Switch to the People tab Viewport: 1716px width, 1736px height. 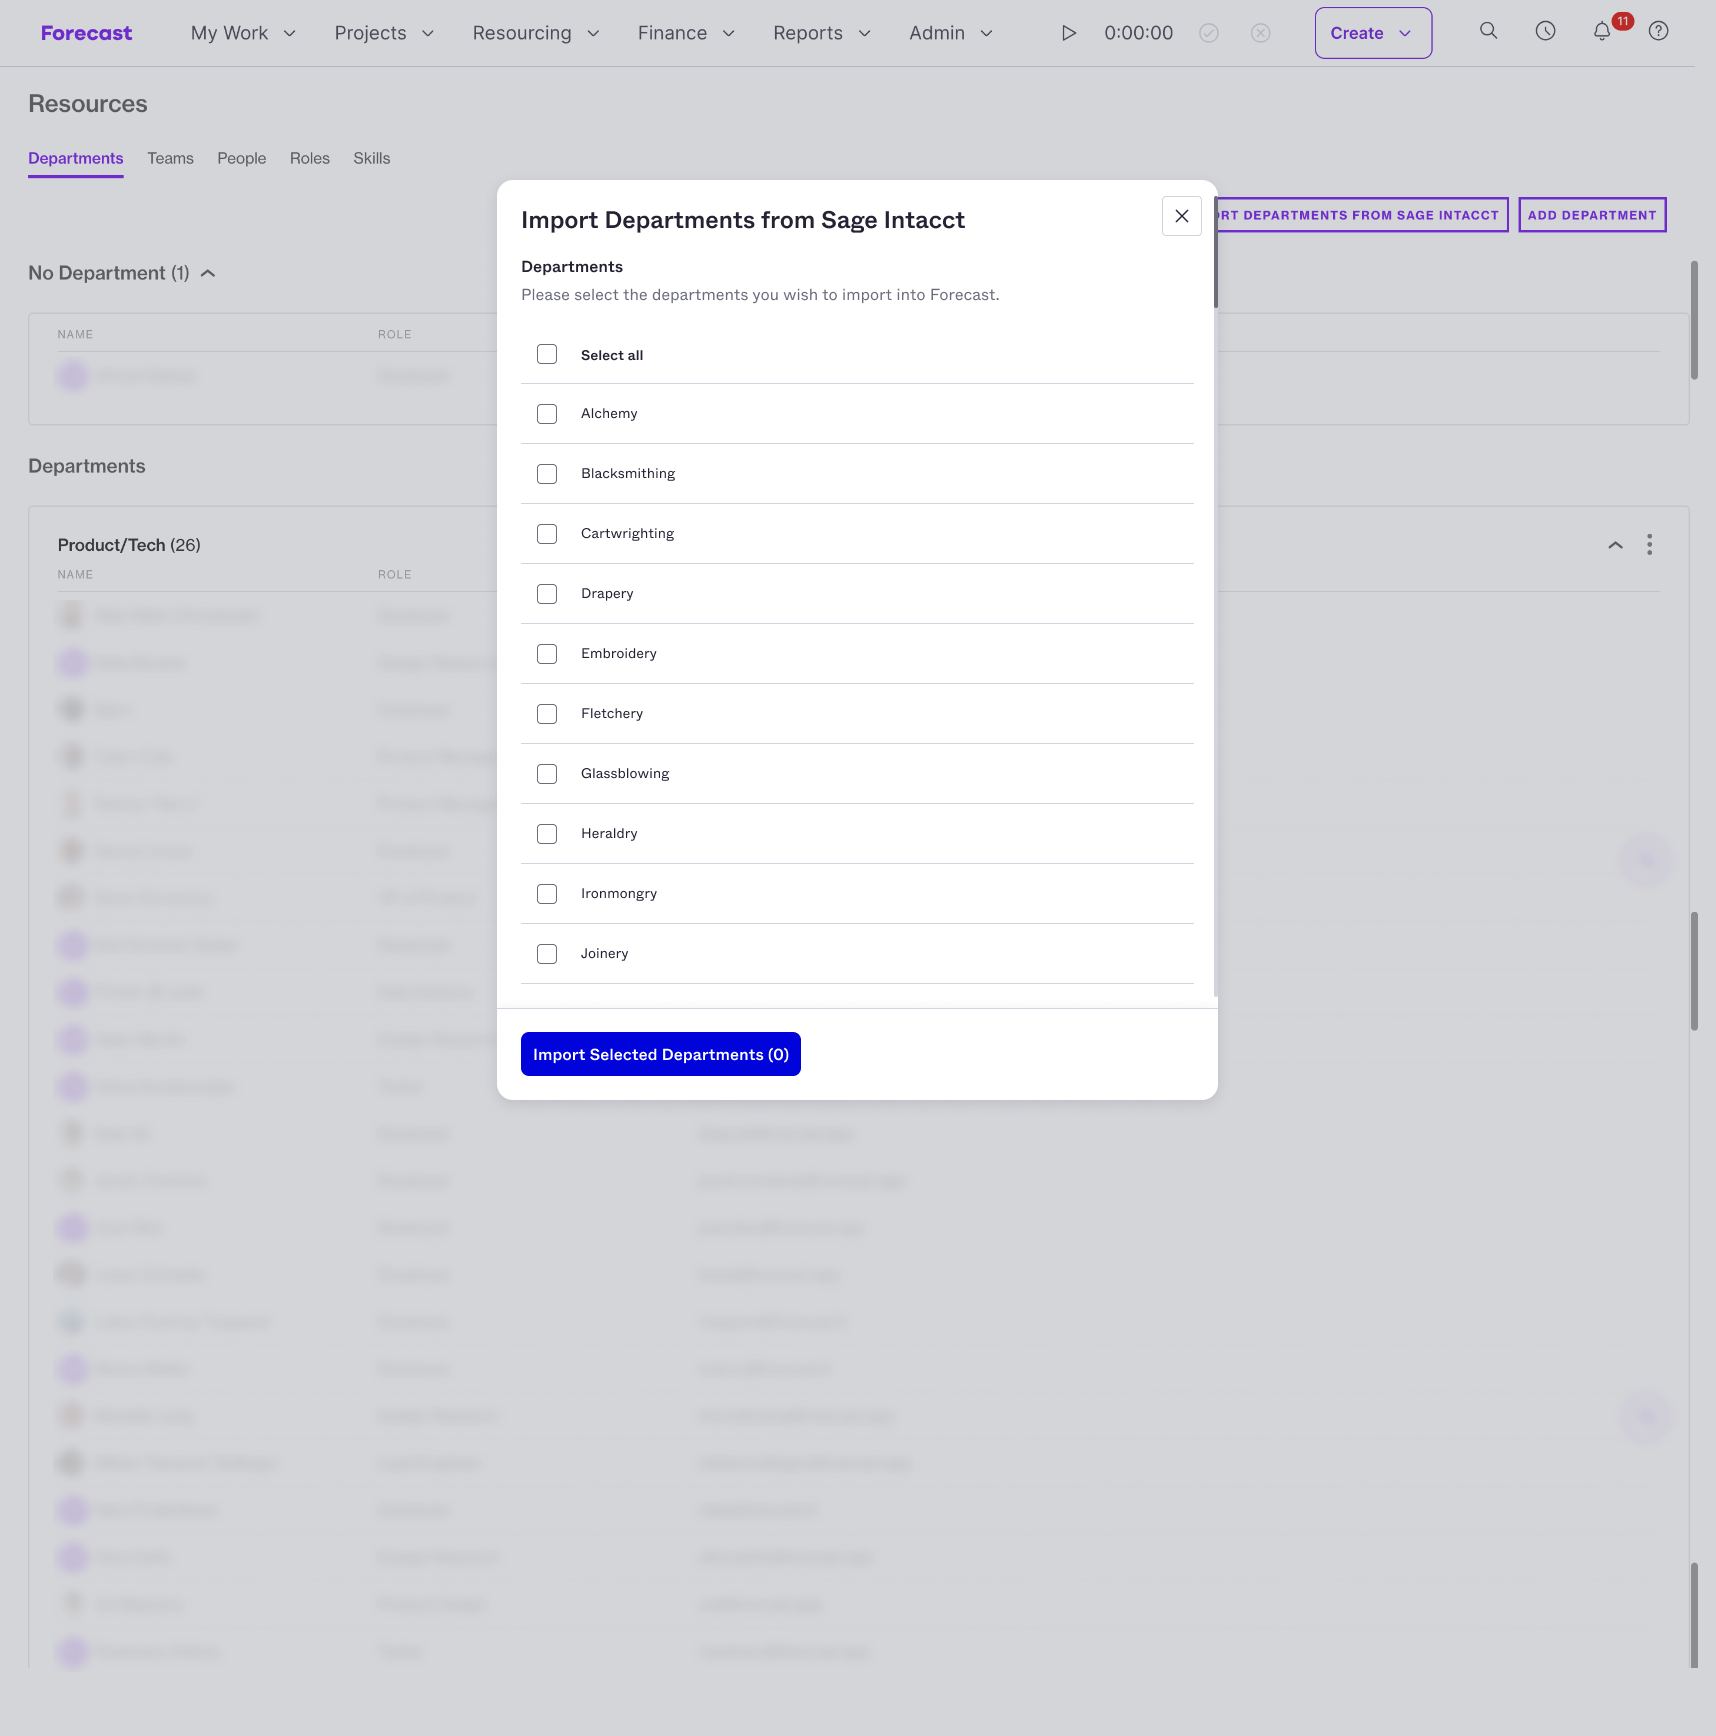click(242, 158)
